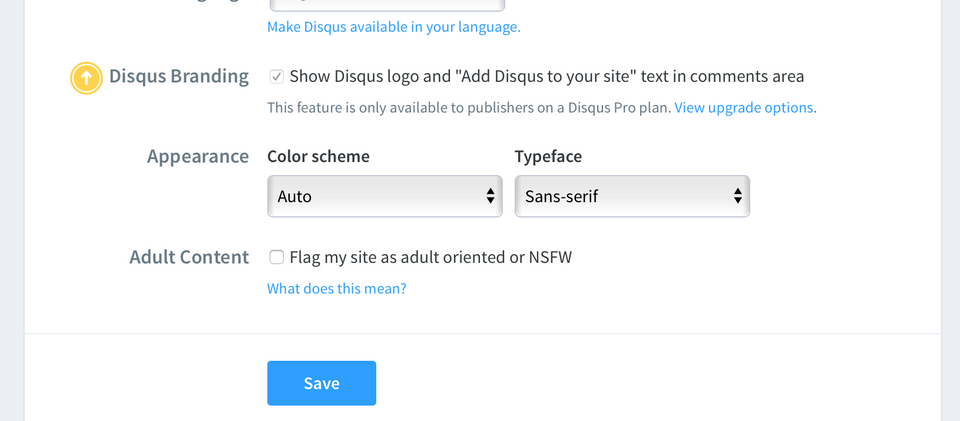
Task: Click the Typeface heading text
Action: (x=548, y=156)
